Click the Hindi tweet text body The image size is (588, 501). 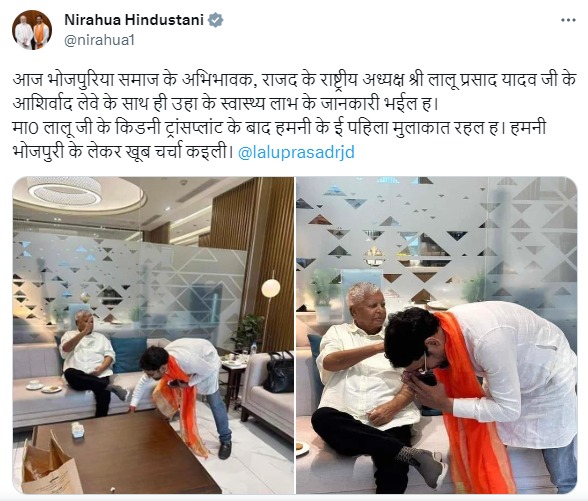(294, 116)
